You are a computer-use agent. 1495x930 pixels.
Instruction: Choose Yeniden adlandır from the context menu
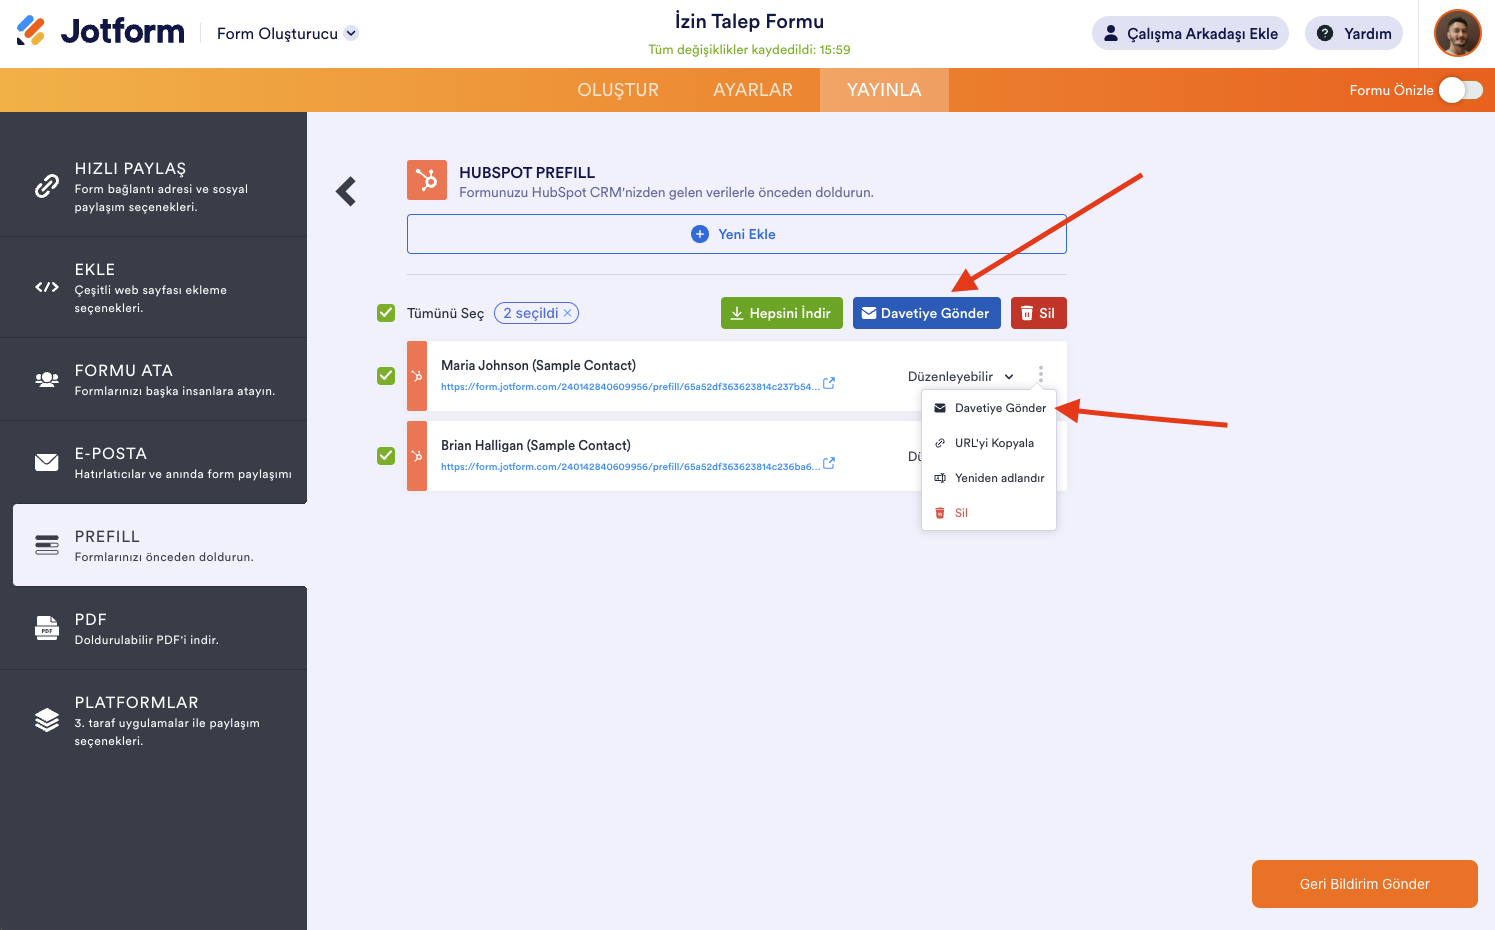click(x=989, y=478)
